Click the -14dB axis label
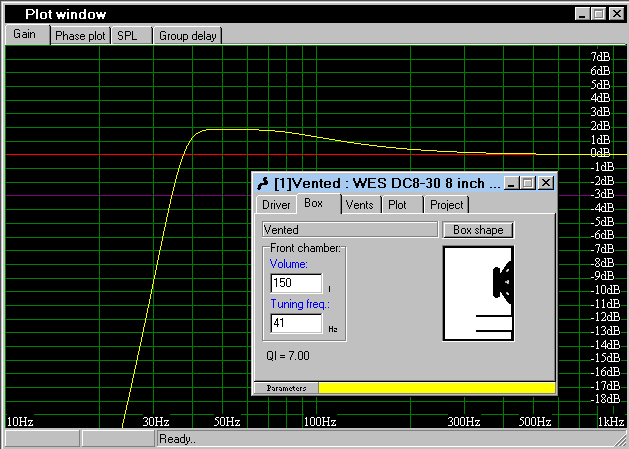This screenshot has width=629, height=449. pos(605,345)
